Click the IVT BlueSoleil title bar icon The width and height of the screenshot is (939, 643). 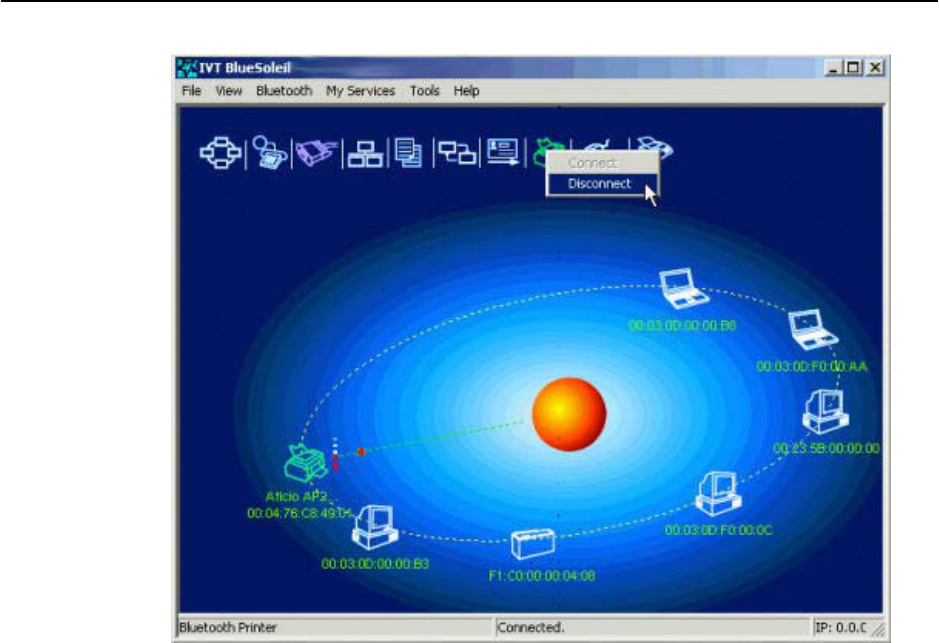pyautogui.click(x=187, y=68)
